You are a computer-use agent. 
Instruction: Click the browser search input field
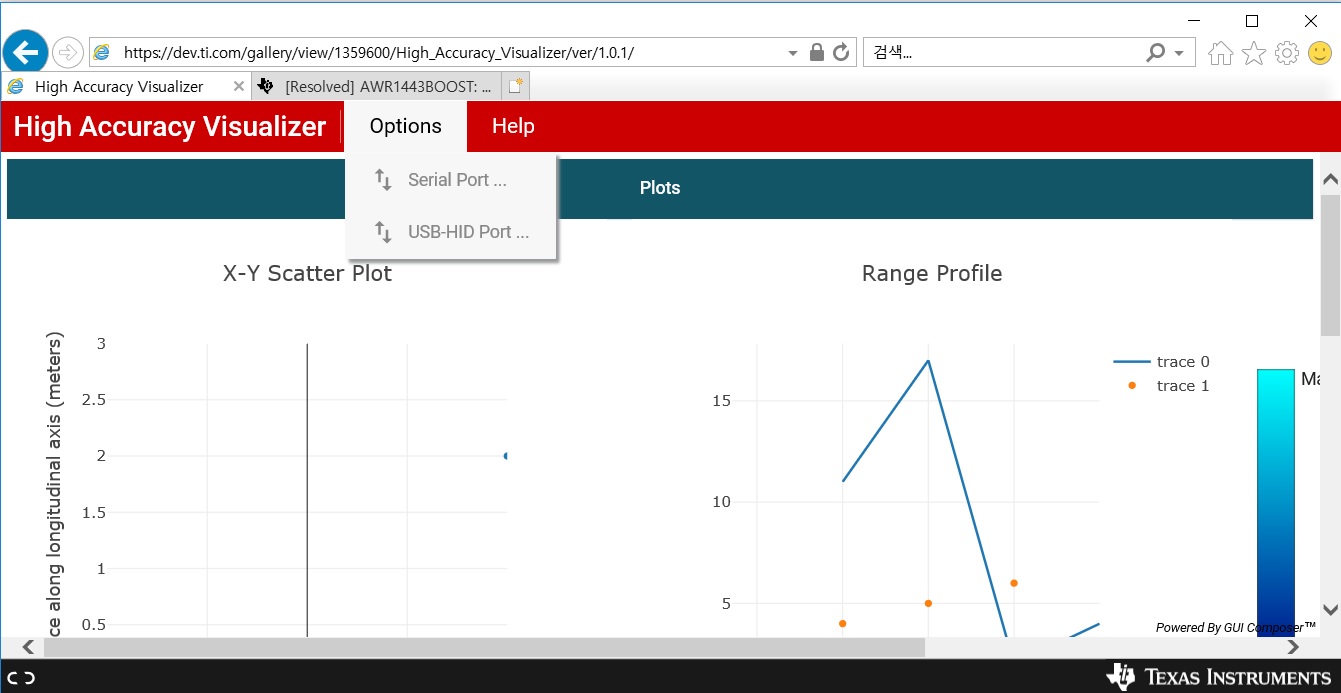click(x=1005, y=53)
